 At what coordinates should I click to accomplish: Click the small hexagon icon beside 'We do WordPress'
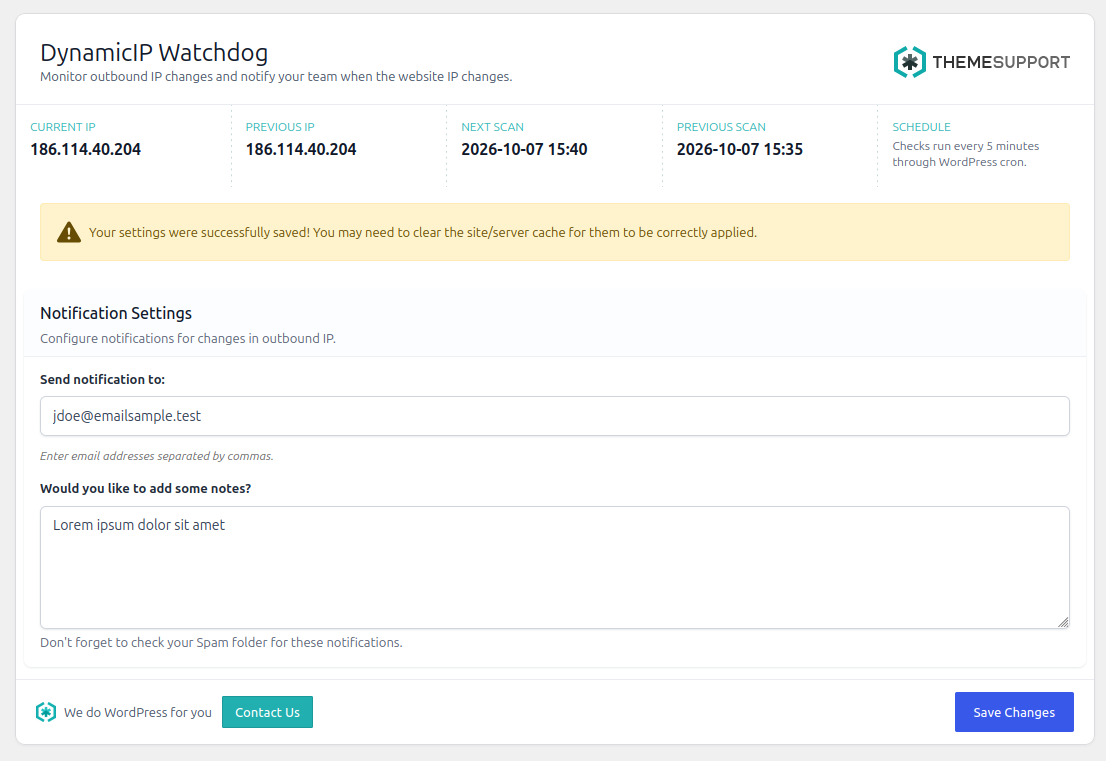tap(46, 712)
